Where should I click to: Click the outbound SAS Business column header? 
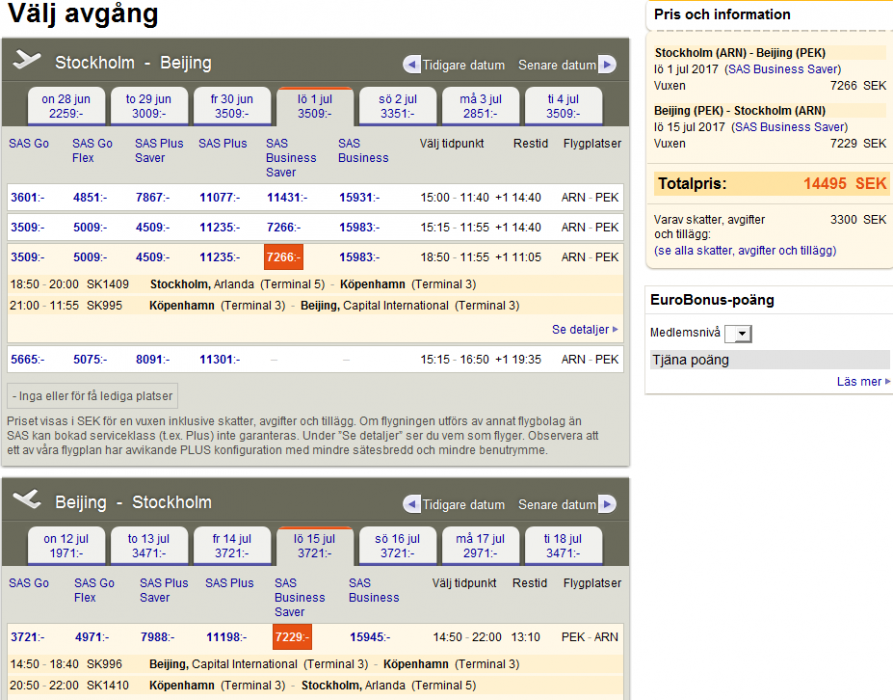[363, 150]
